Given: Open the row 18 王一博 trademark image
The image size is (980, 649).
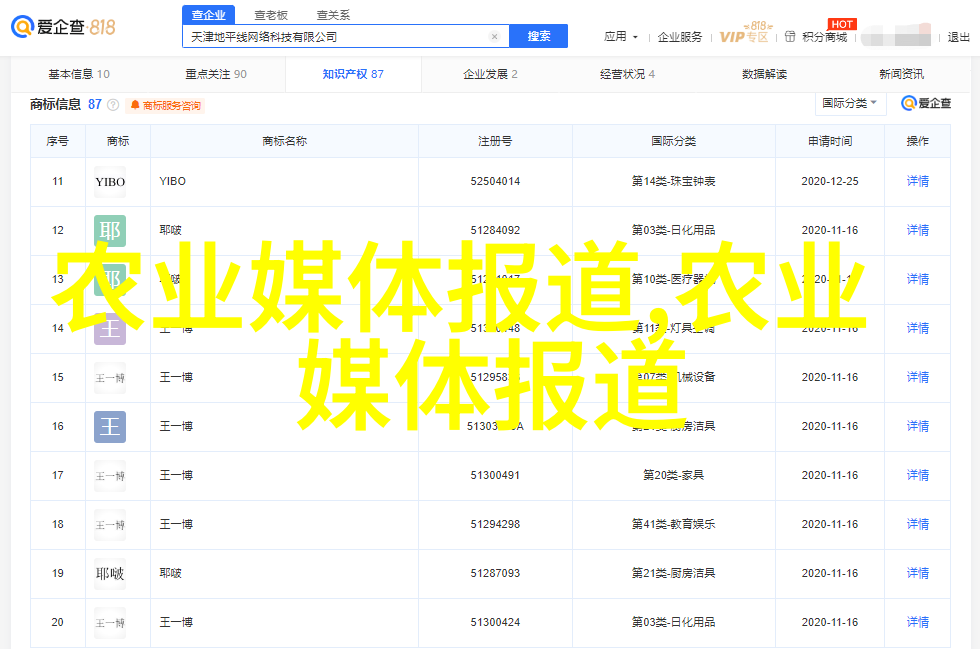Looking at the screenshot, I should 110,525.
